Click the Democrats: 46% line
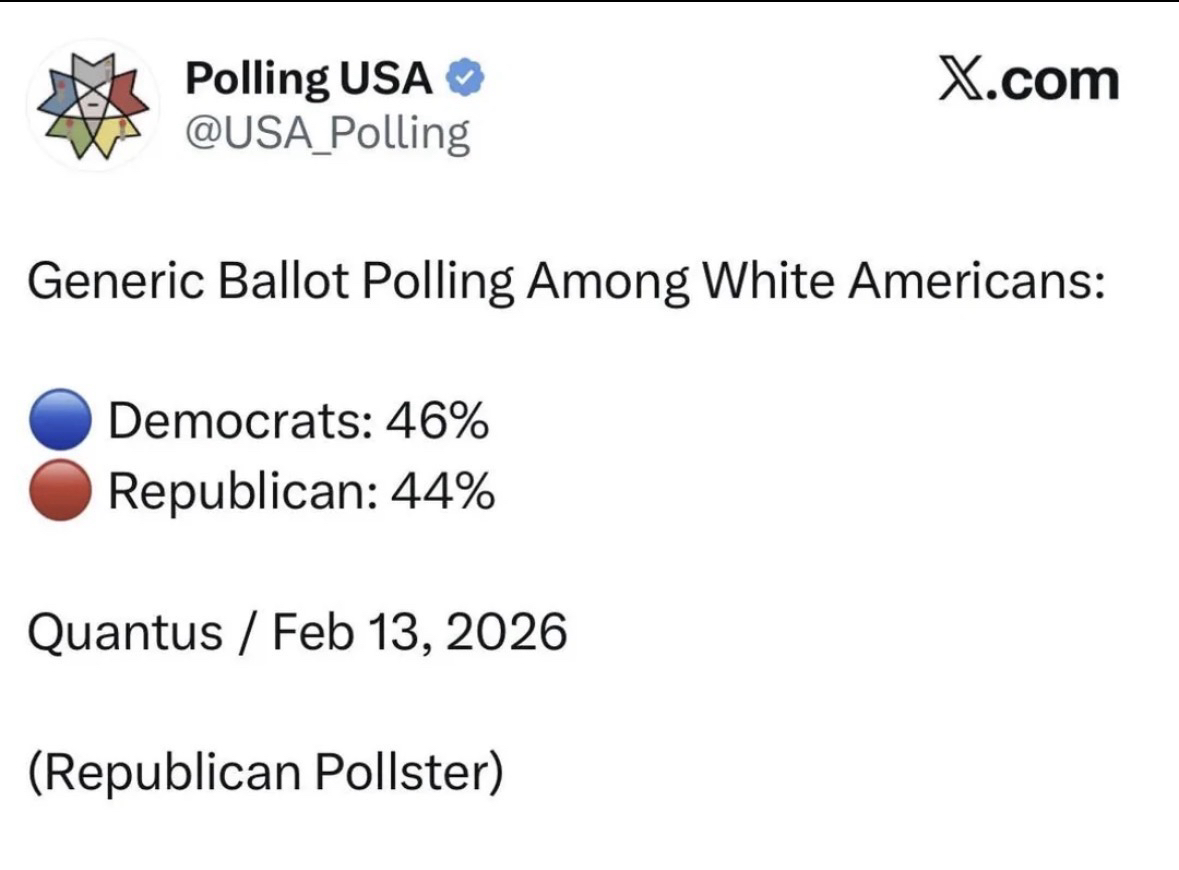 (298, 423)
